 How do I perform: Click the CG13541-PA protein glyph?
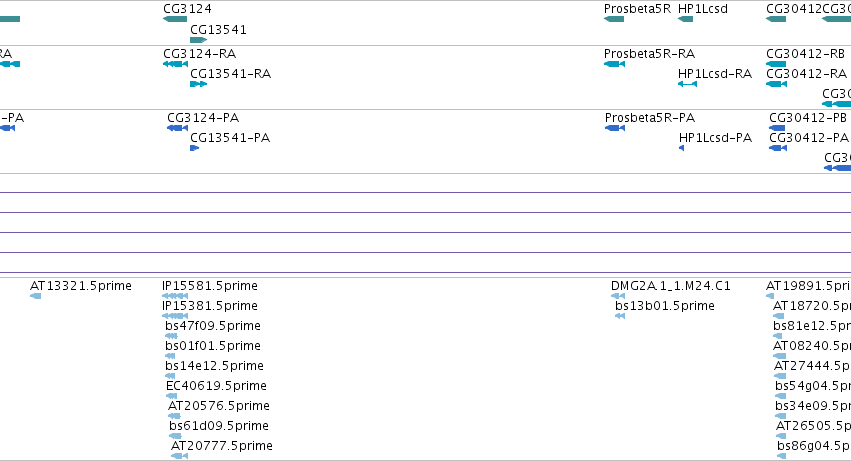pyautogui.click(x=195, y=148)
